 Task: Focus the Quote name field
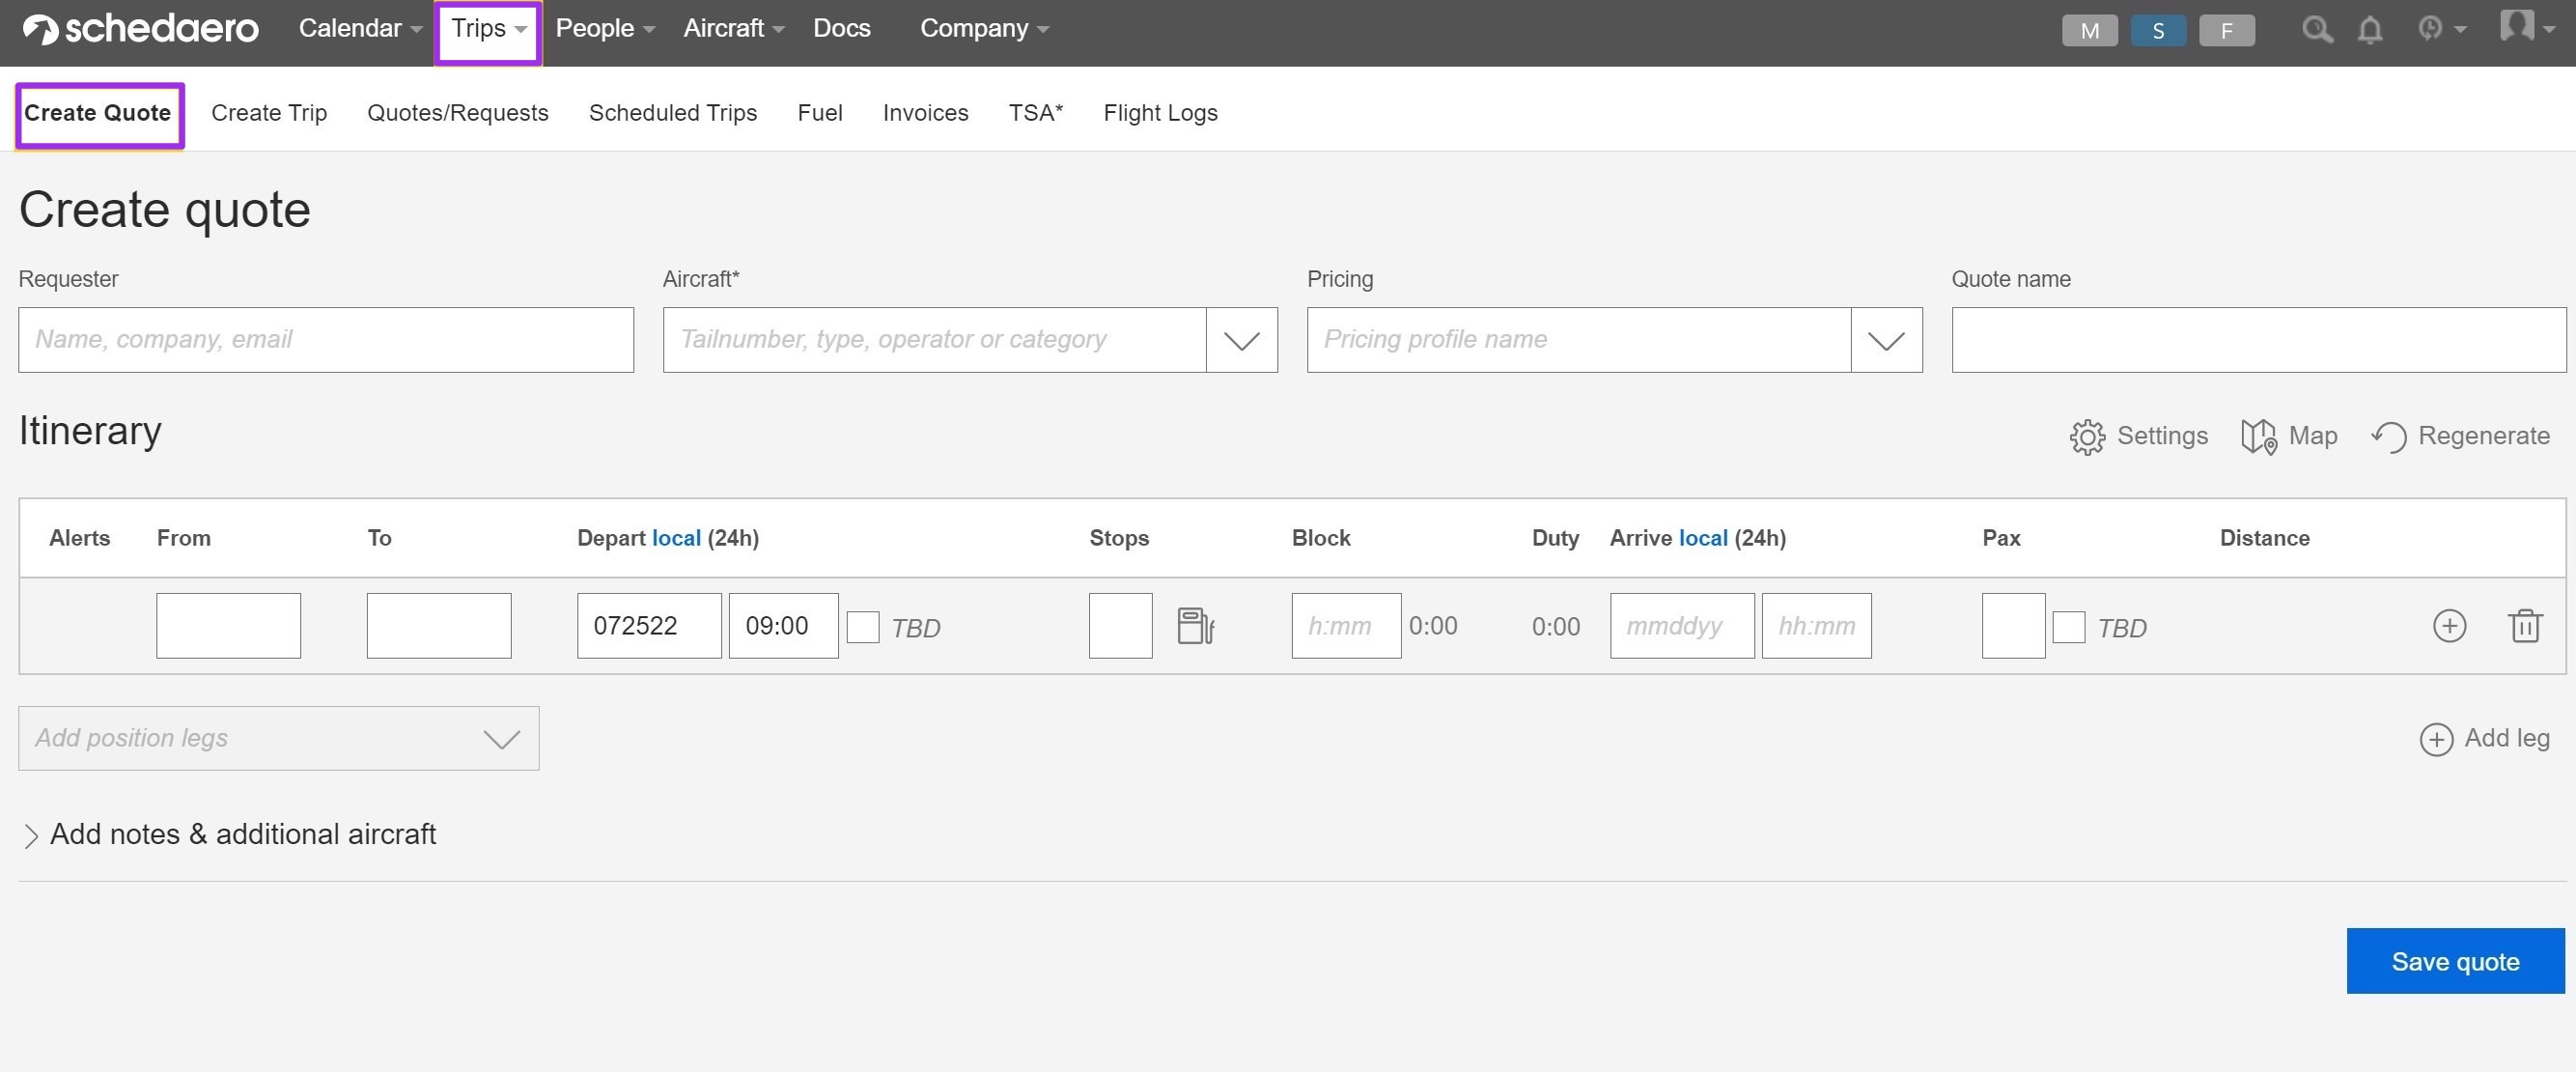pos(2257,340)
